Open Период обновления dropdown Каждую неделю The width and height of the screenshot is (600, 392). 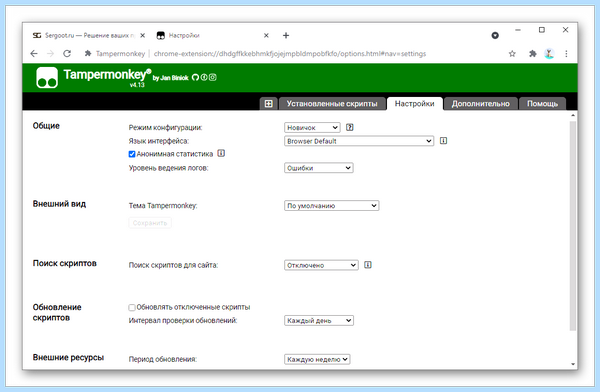[317, 359]
